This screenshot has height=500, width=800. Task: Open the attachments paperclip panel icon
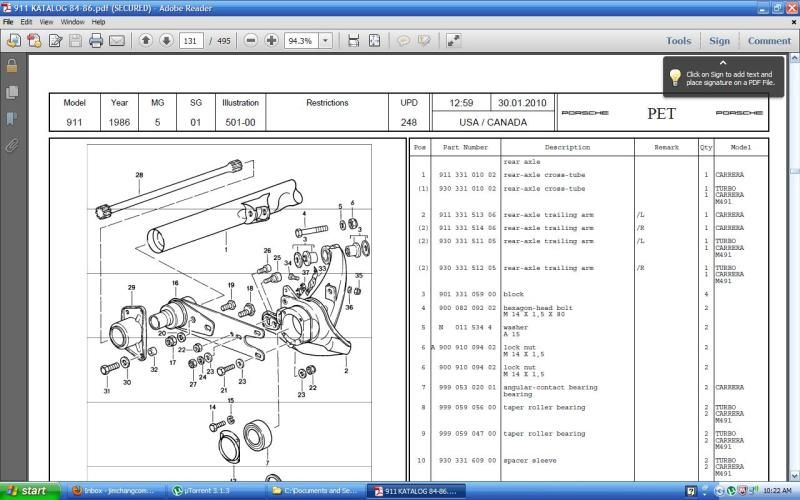pyautogui.click(x=12, y=145)
